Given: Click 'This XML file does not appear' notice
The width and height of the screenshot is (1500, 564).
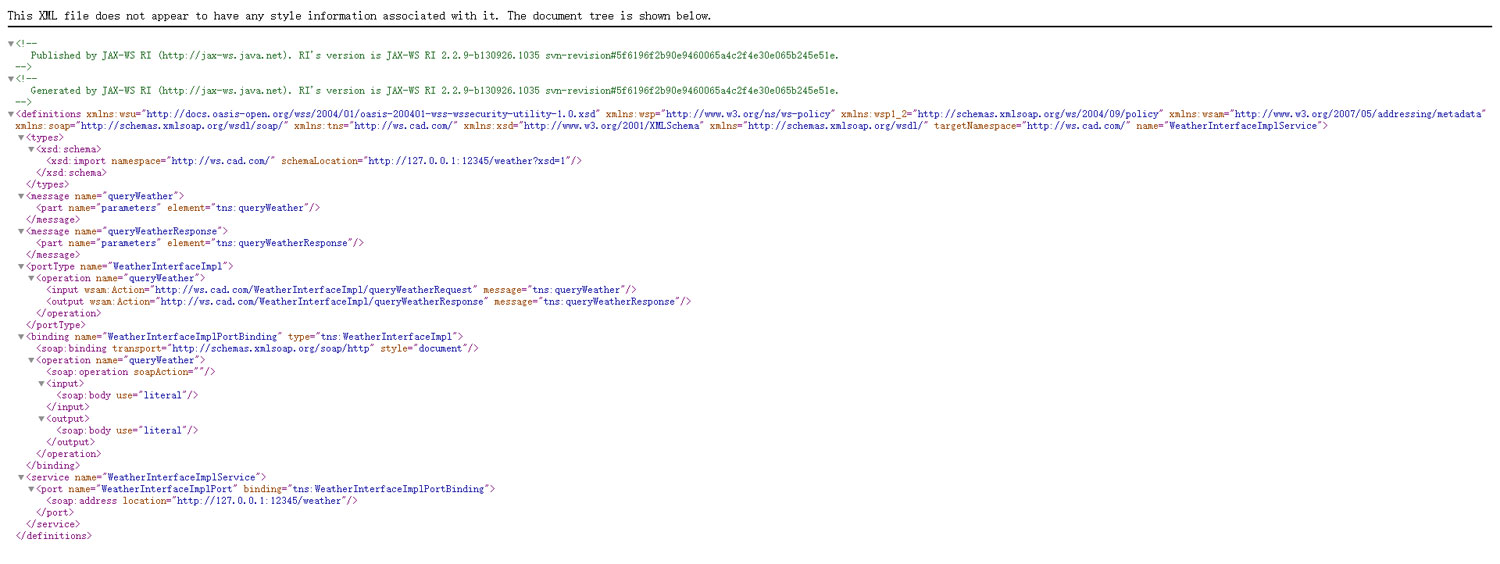Looking at the screenshot, I should (360, 16).
